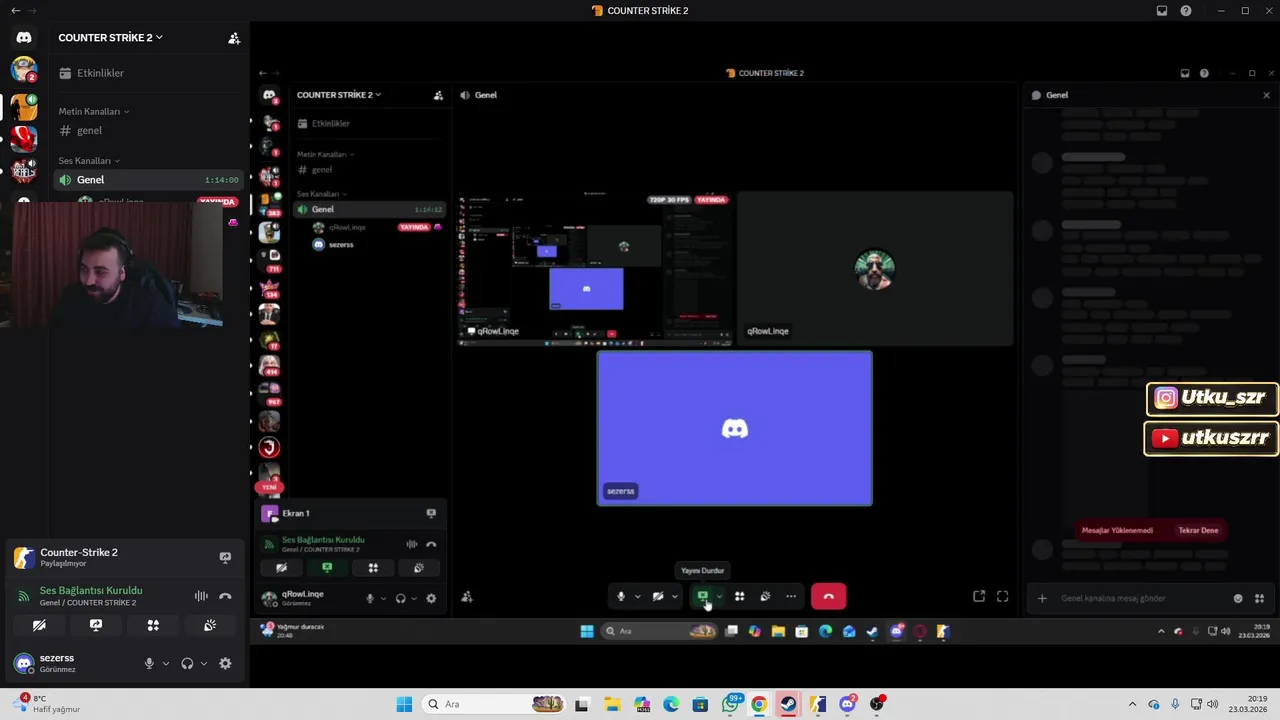Open Google Chrome from the taskbar
Viewport: 1280px width, 720px height.
(759, 704)
